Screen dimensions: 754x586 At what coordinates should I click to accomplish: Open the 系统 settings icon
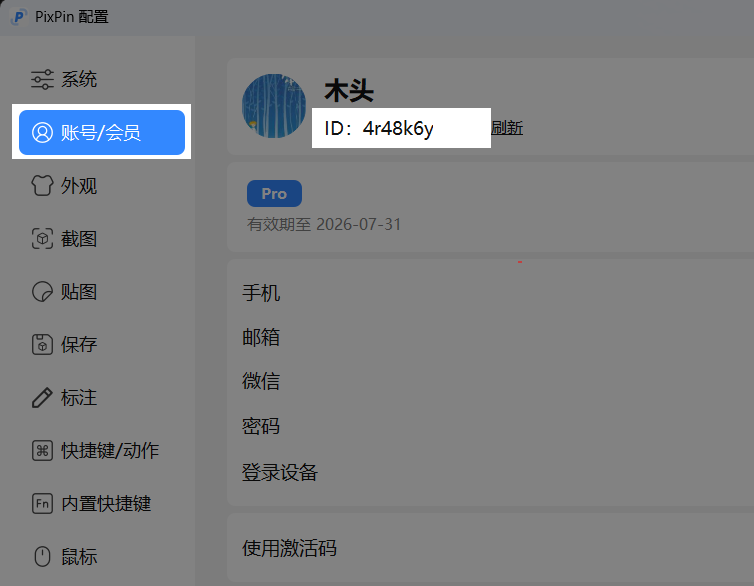(42, 79)
